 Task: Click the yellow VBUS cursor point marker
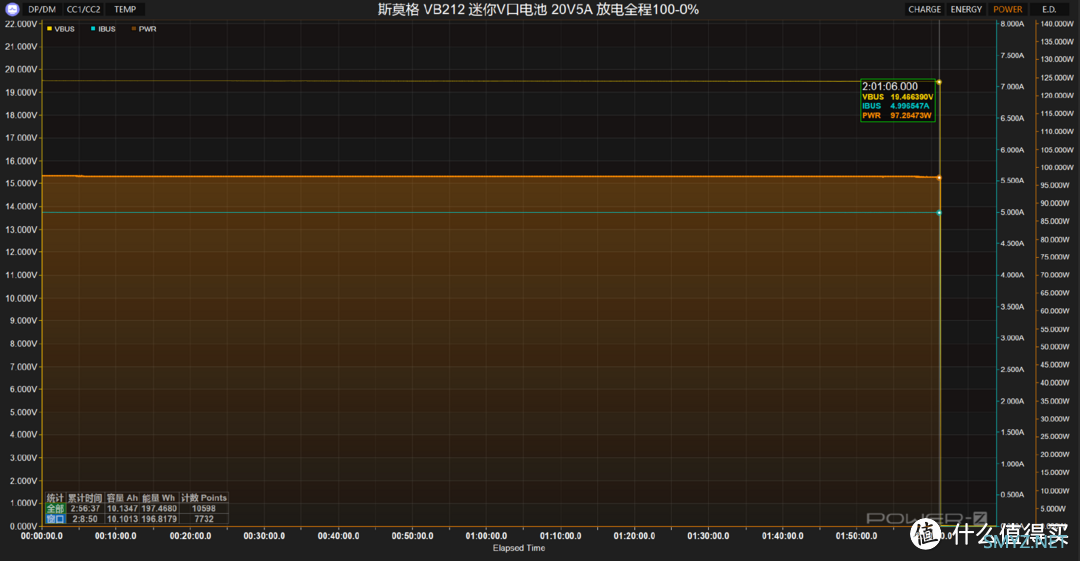tap(939, 82)
